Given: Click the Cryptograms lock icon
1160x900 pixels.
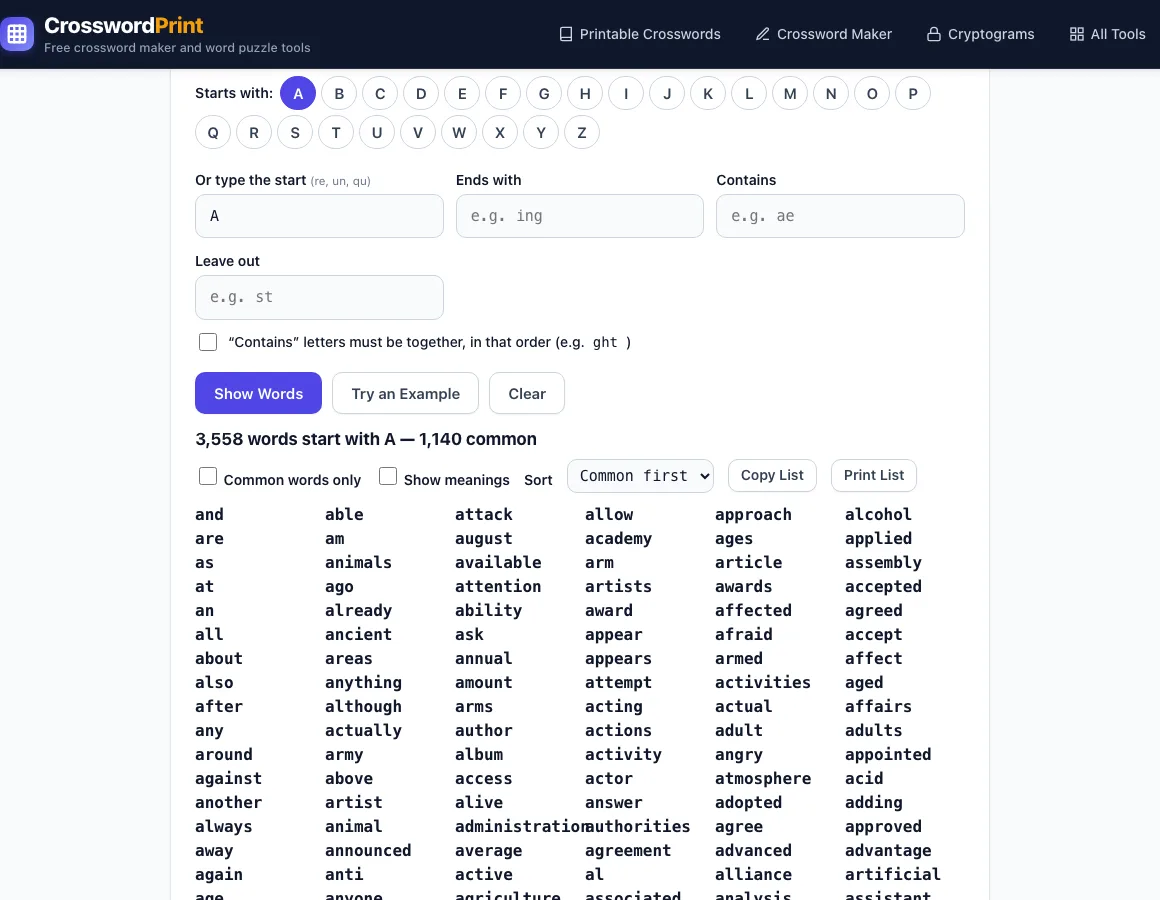Looking at the screenshot, I should click(934, 34).
